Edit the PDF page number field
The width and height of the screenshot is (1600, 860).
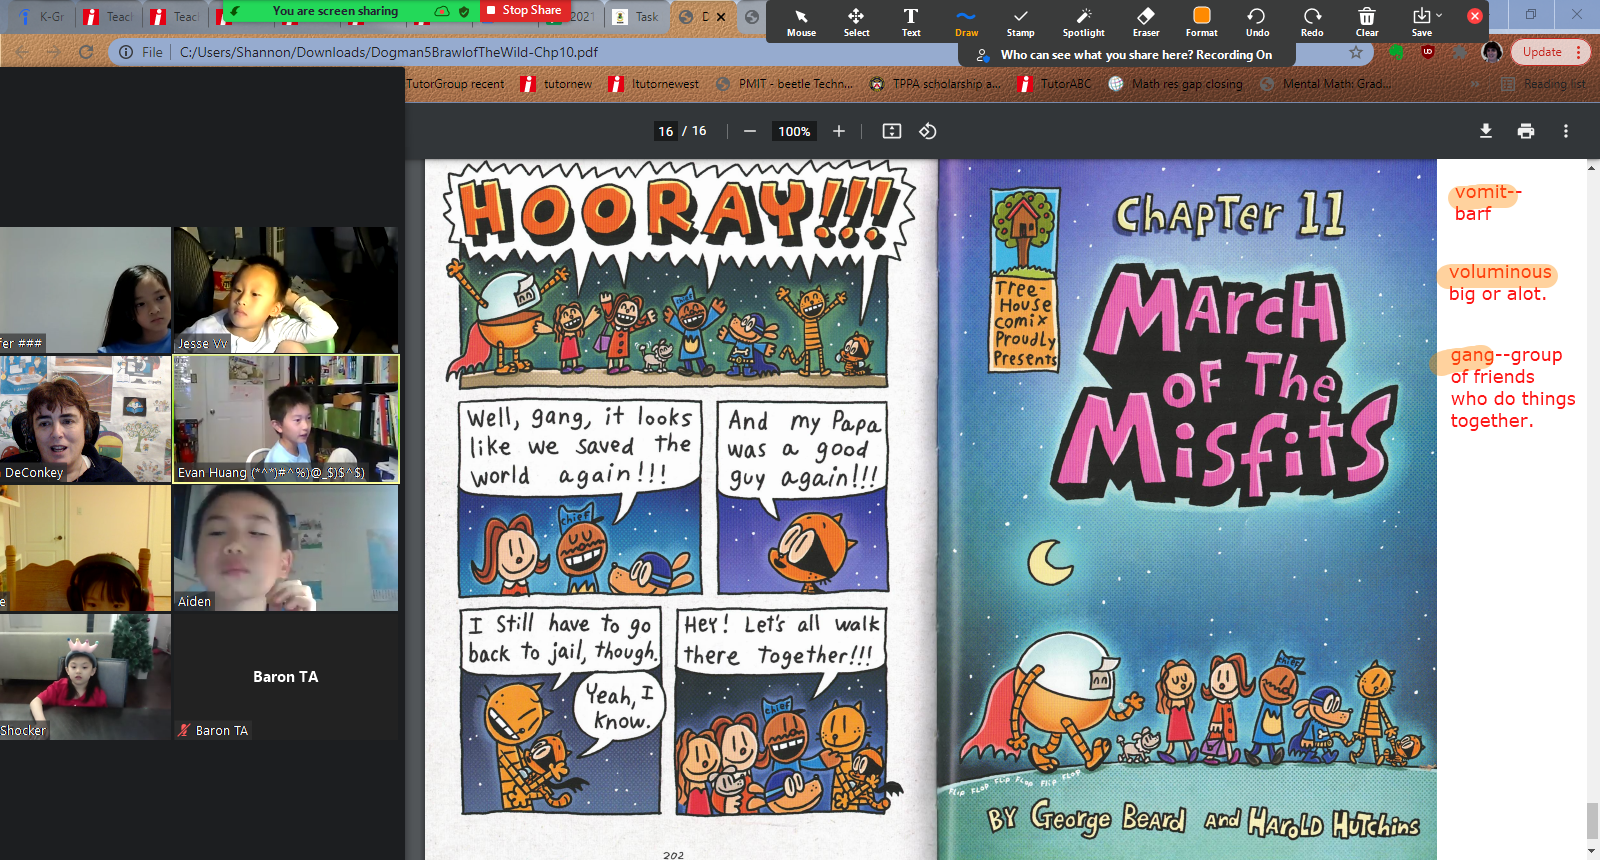(x=666, y=131)
